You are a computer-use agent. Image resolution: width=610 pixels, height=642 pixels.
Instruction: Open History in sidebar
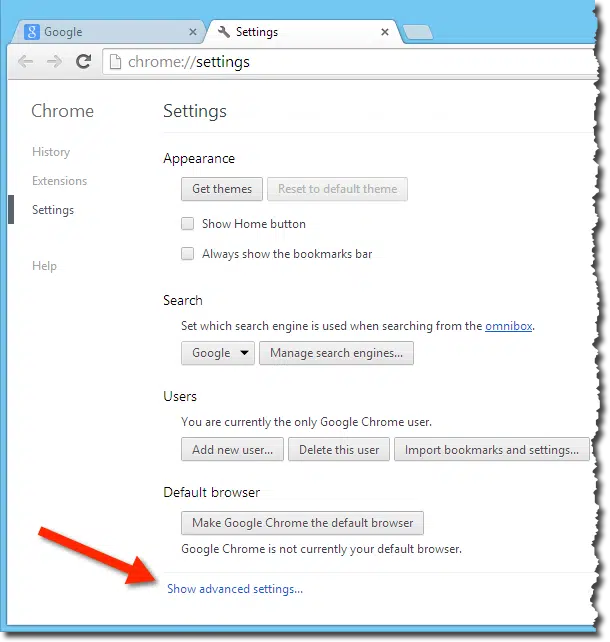(x=51, y=152)
